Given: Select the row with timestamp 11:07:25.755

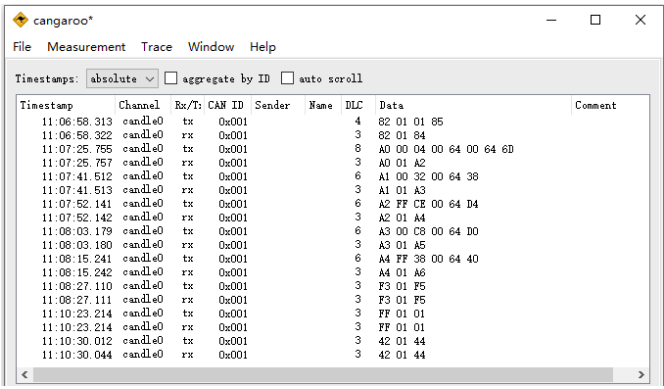Looking at the screenshot, I should [333, 149].
